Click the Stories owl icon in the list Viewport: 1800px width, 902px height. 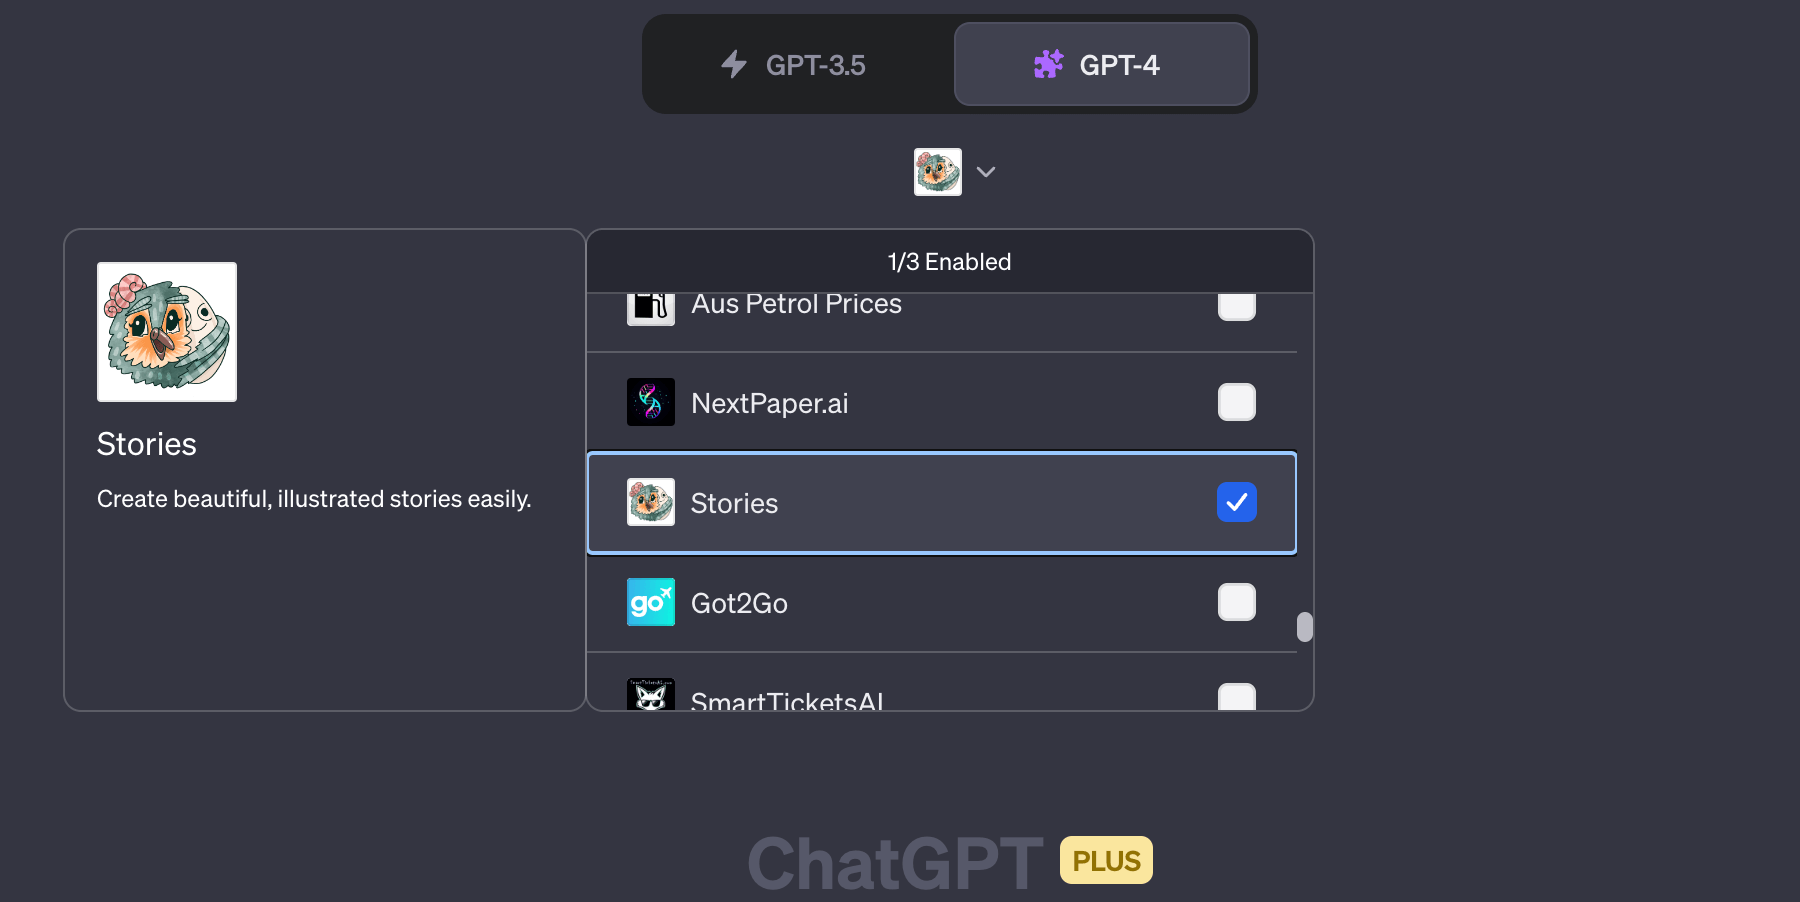(x=650, y=503)
